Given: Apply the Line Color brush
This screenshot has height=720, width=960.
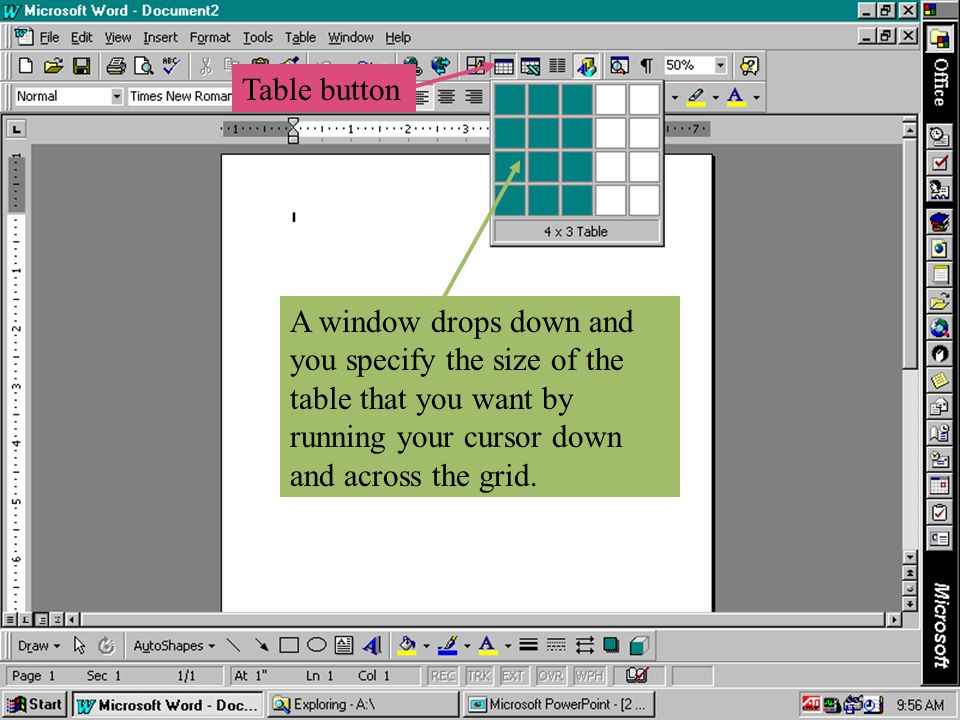Looking at the screenshot, I should (449, 645).
